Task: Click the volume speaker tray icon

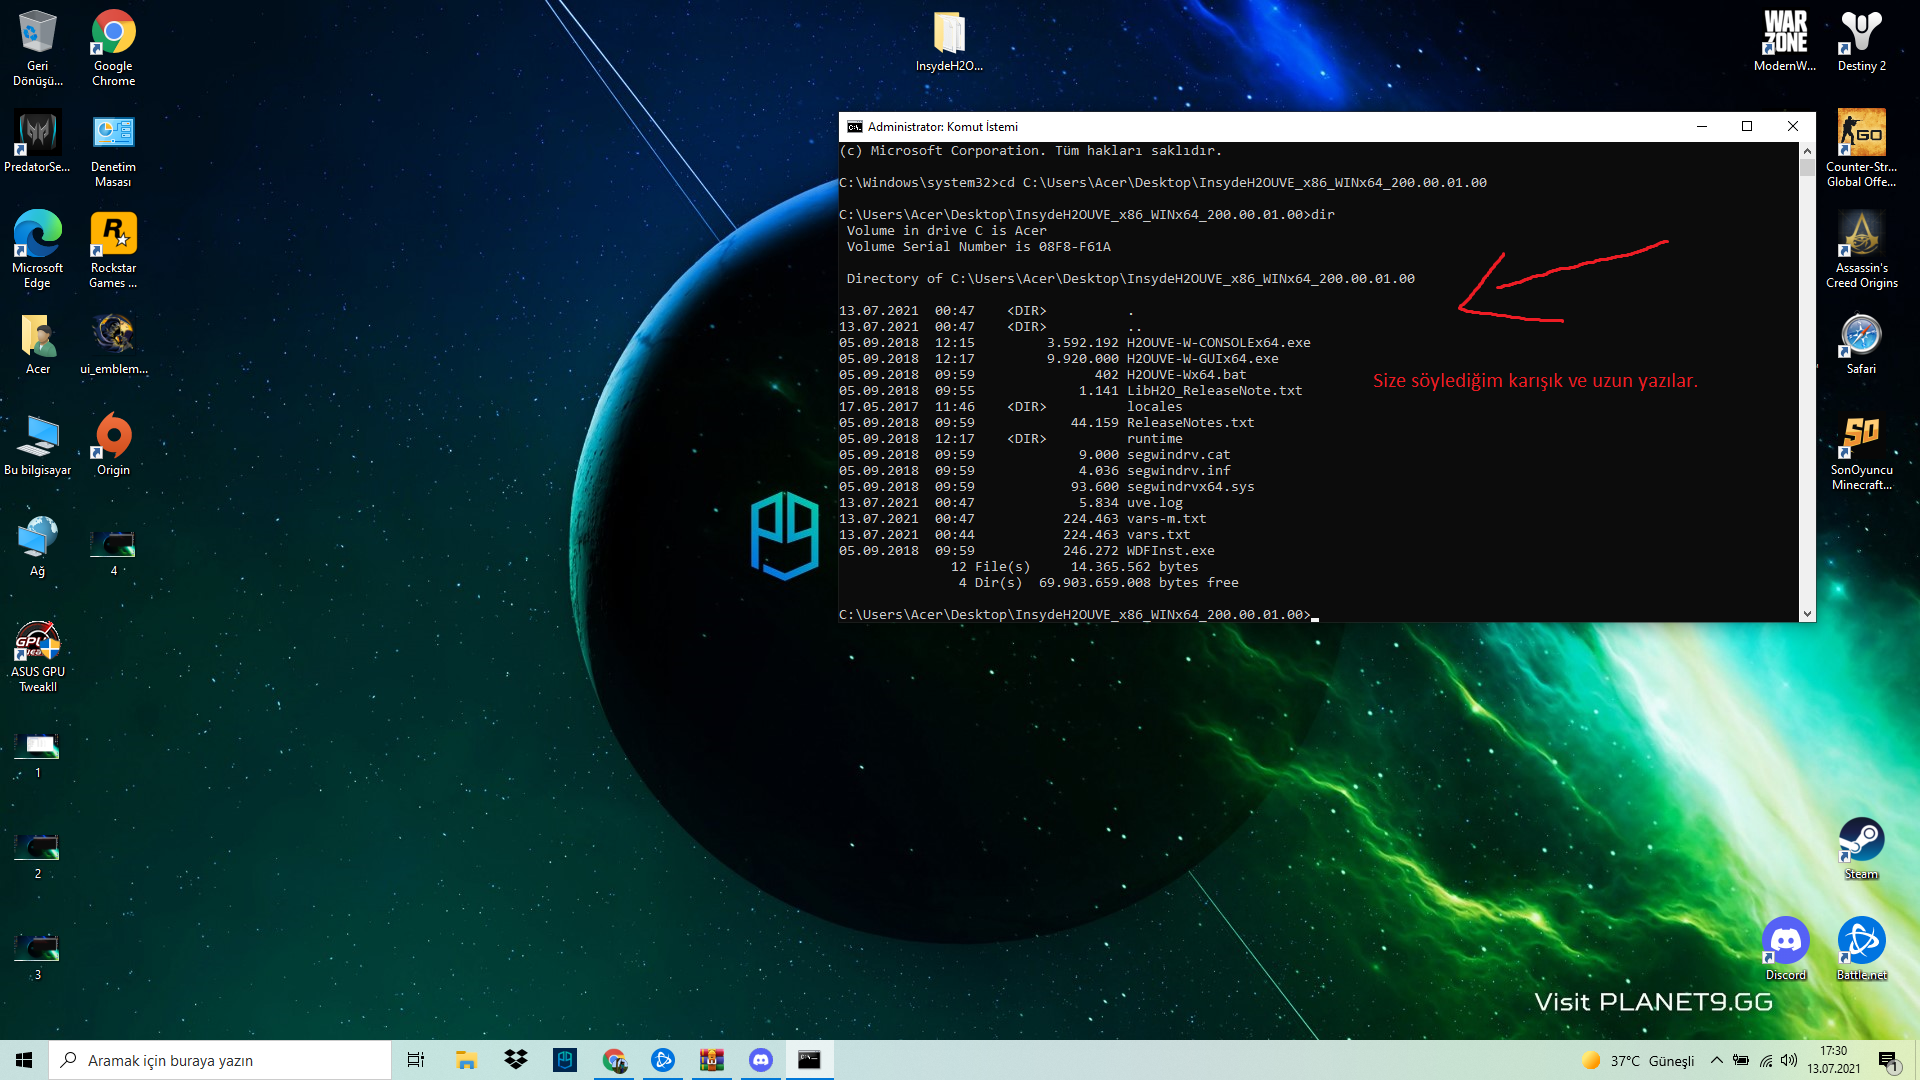Action: point(1789,1060)
